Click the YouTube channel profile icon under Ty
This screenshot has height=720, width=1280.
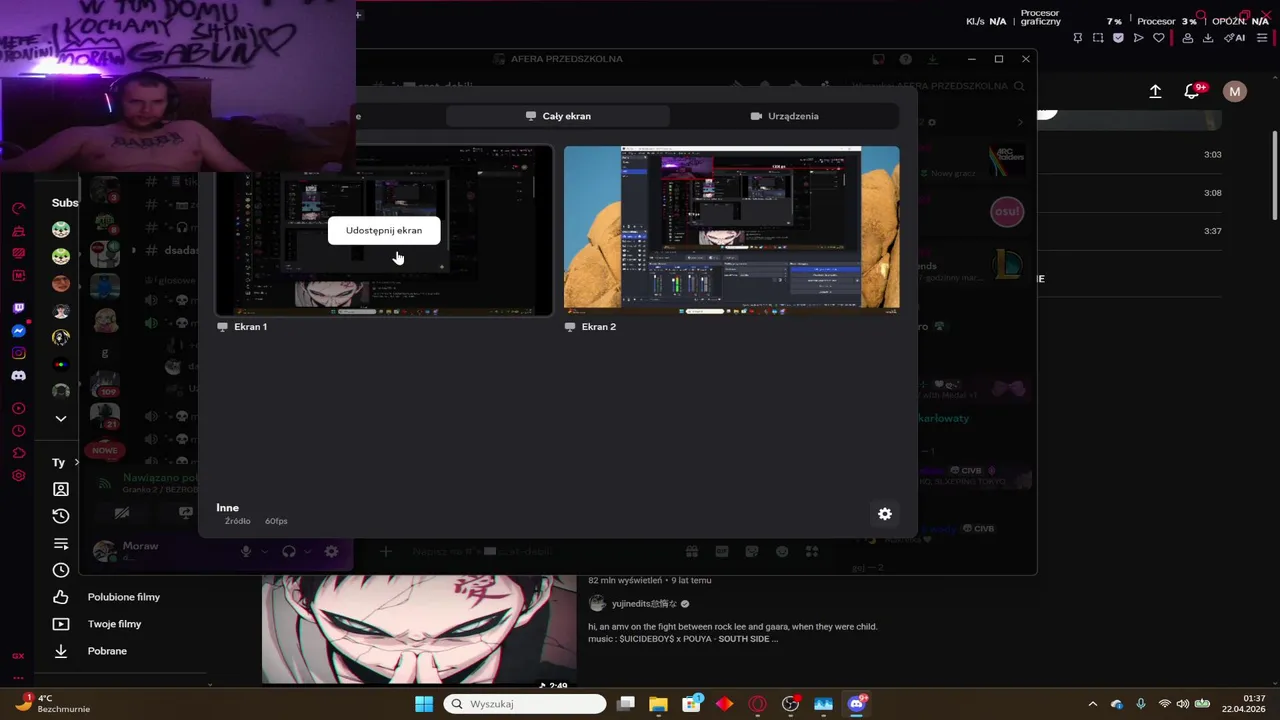61,489
